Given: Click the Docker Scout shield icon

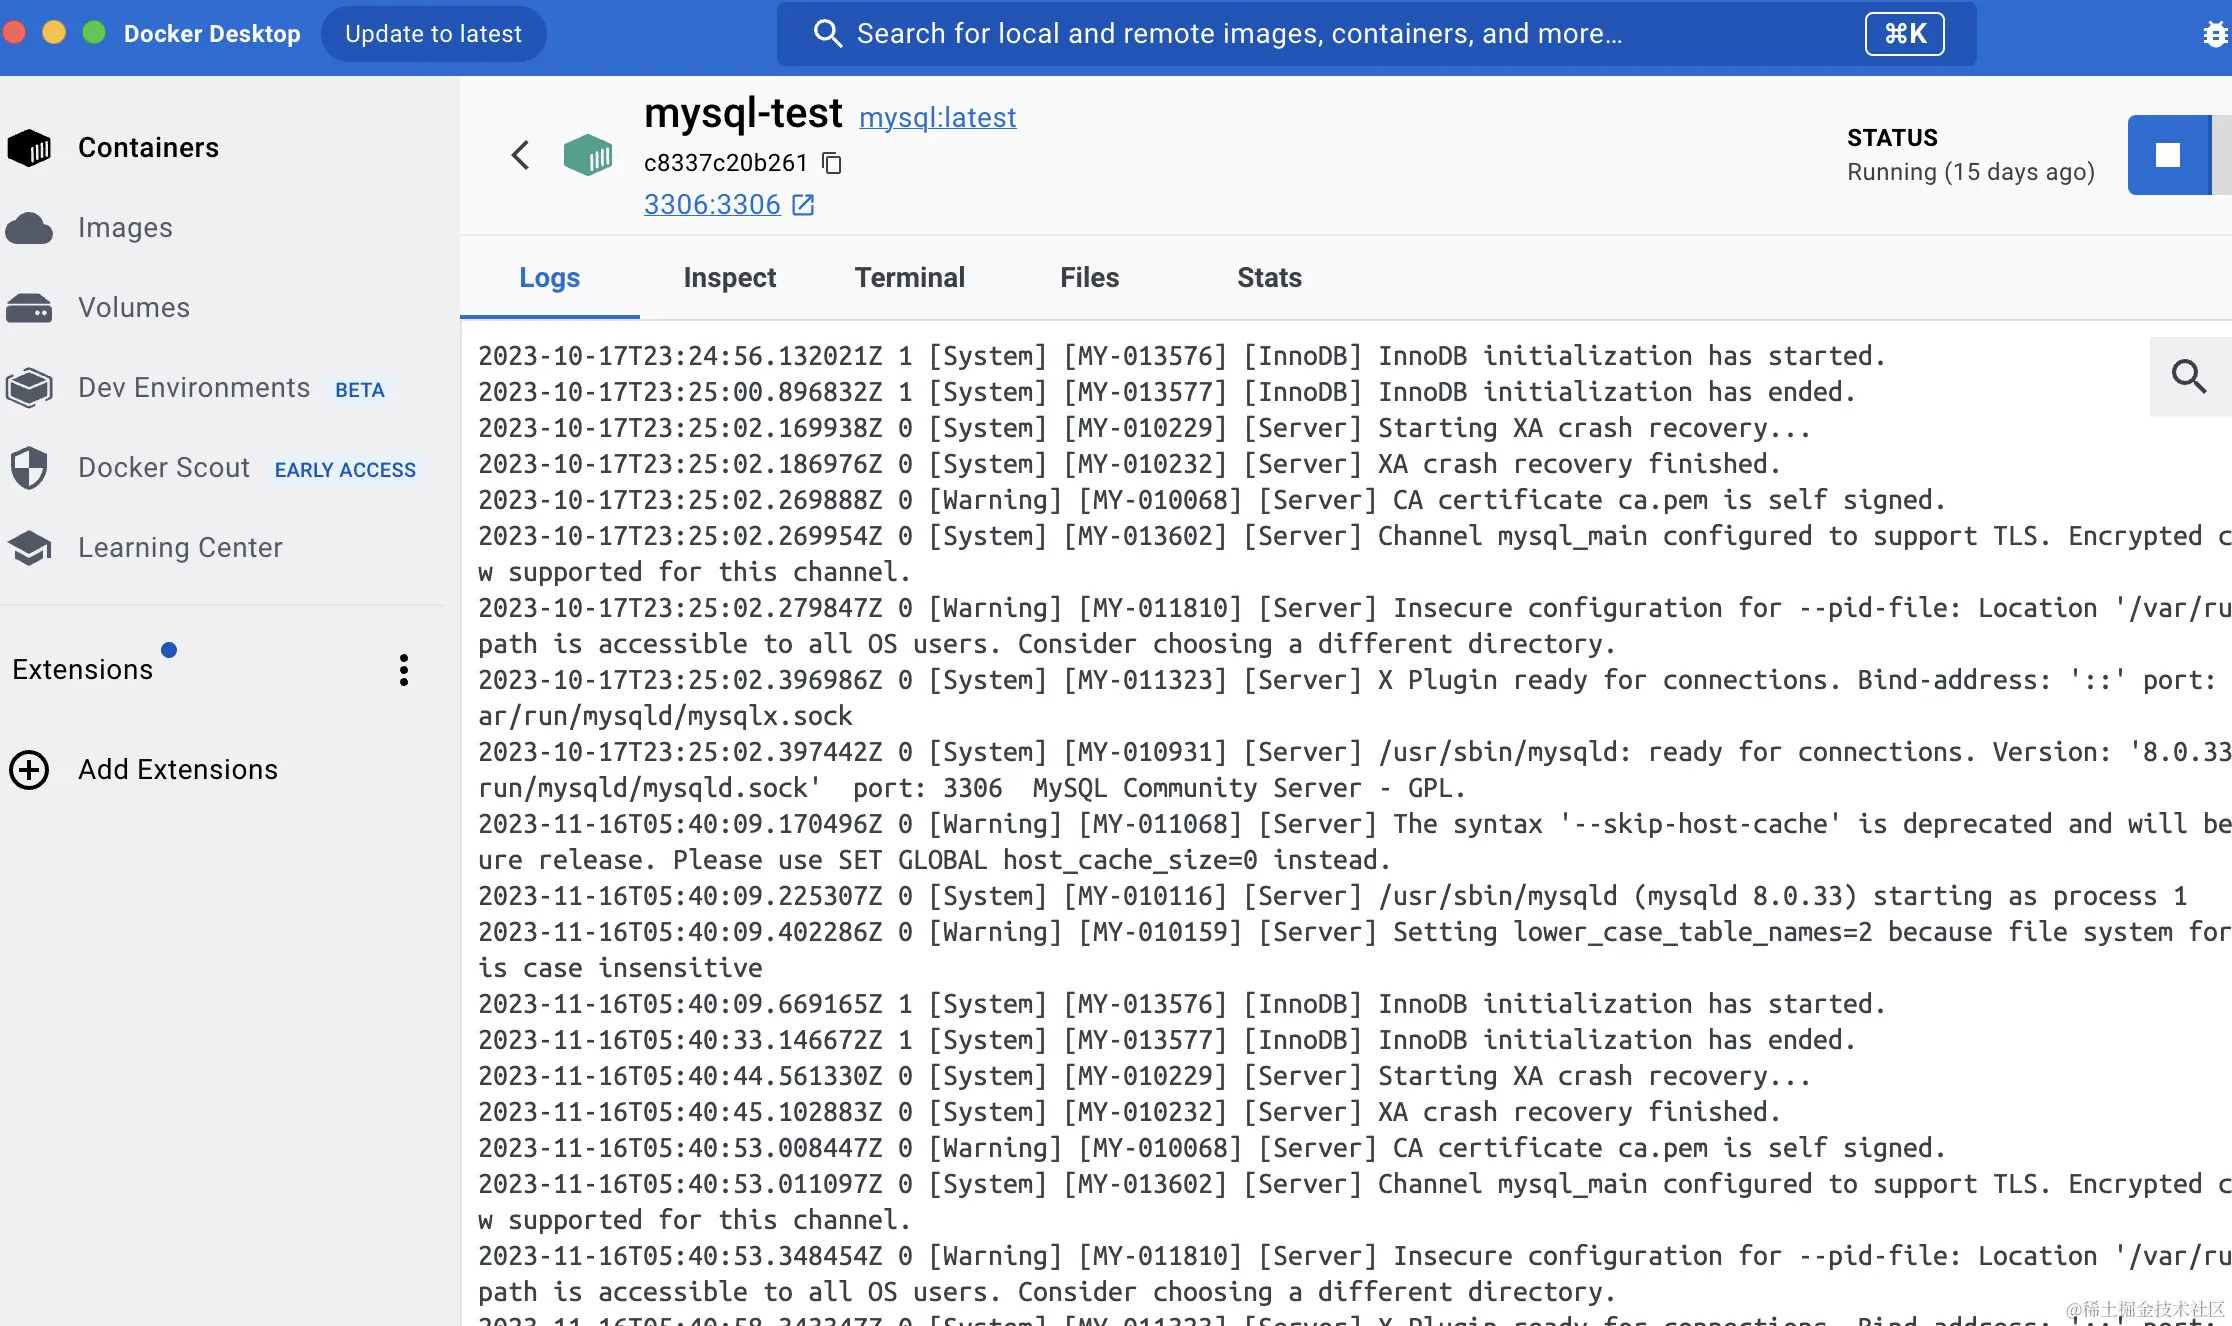Looking at the screenshot, I should [29, 468].
